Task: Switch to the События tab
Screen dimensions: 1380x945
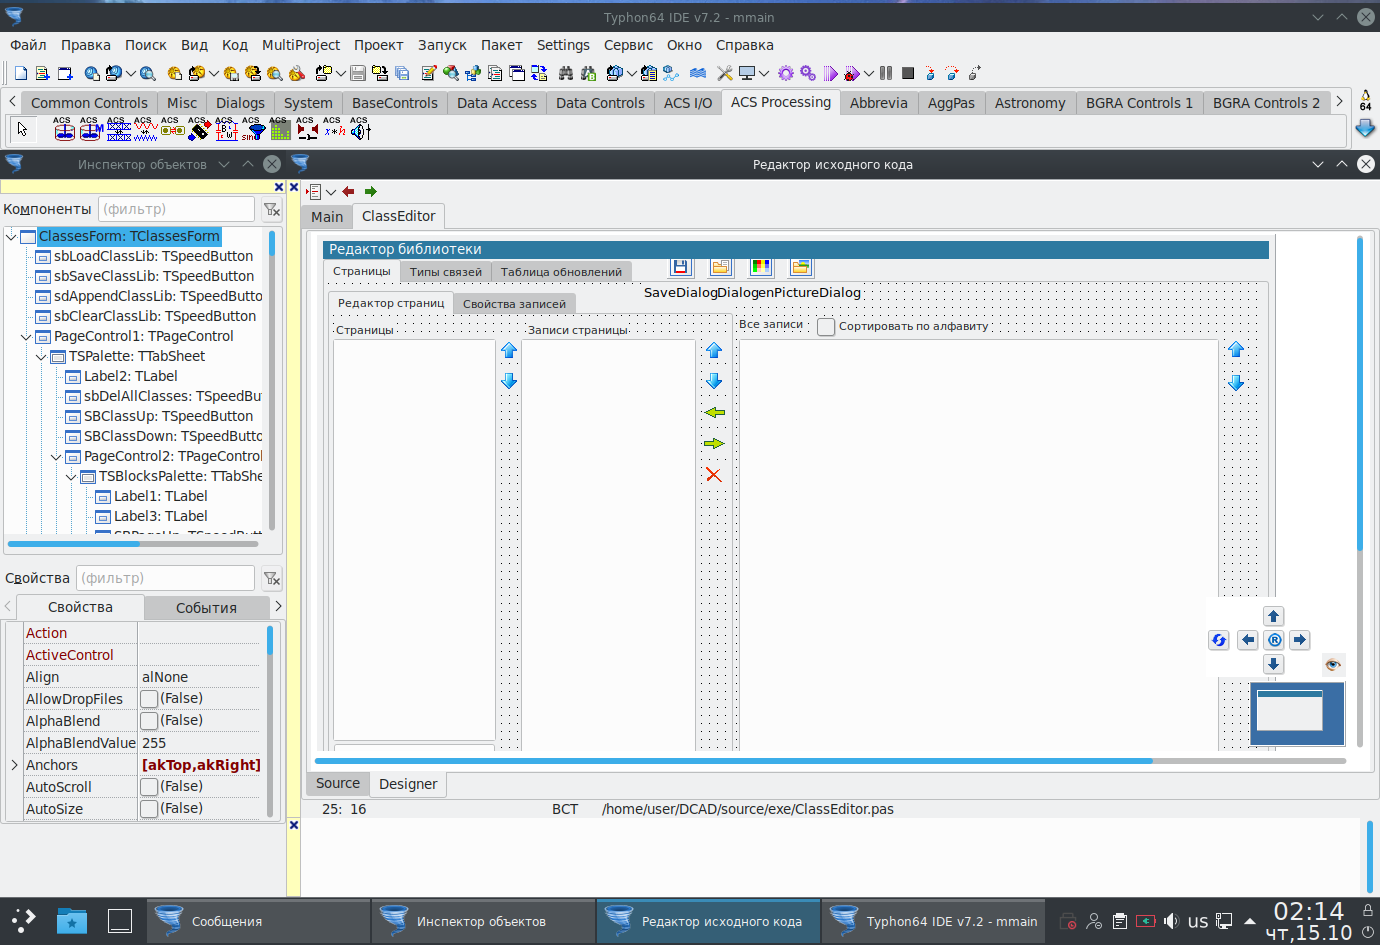Action: pyautogui.click(x=206, y=608)
